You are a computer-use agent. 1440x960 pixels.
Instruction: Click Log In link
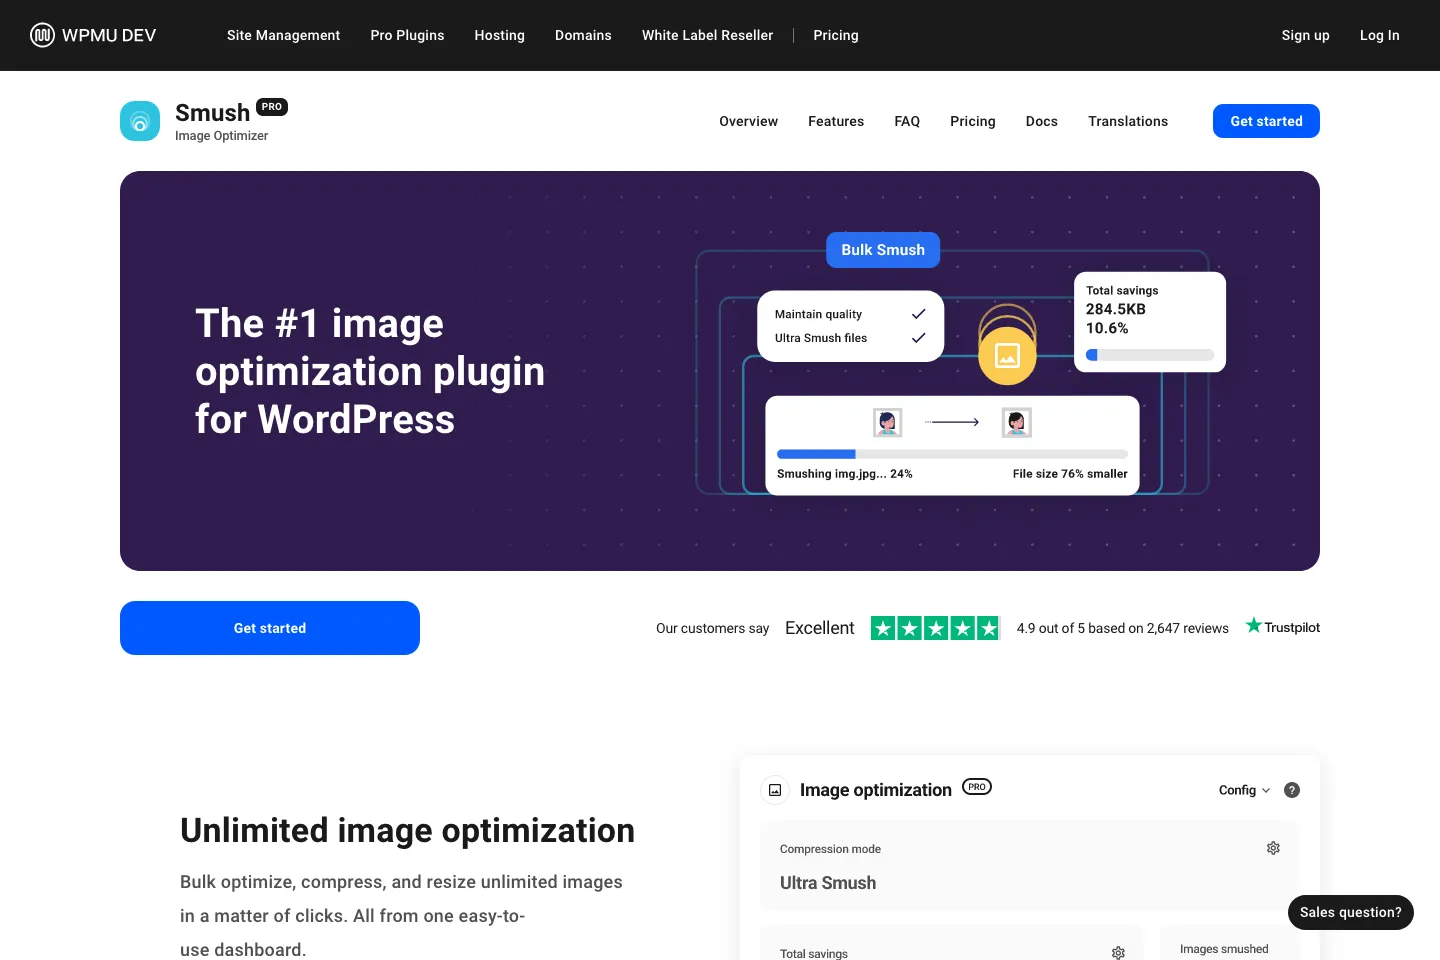(x=1379, y=35)
